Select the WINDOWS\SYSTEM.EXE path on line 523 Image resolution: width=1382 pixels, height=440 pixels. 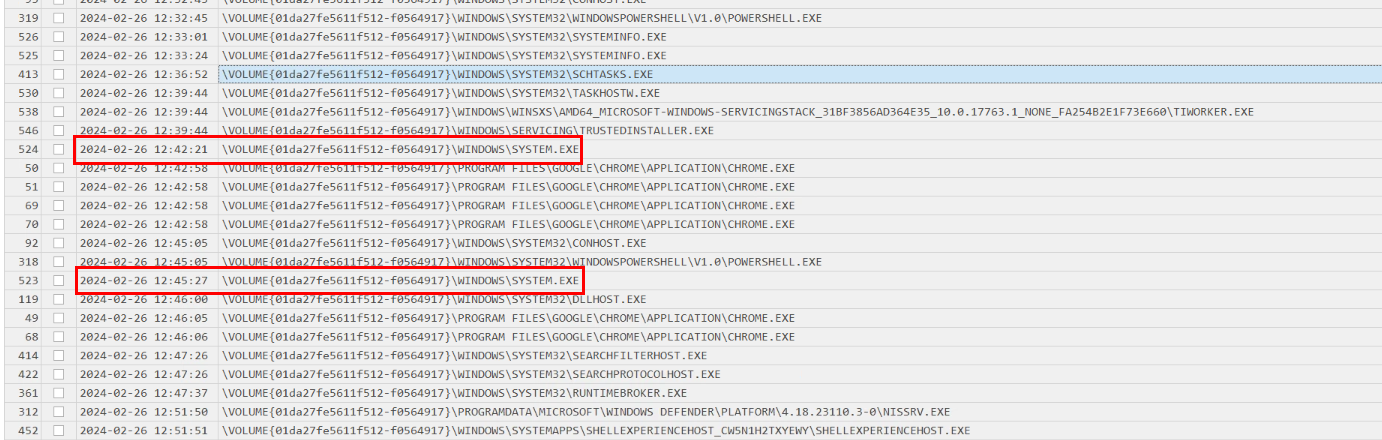[400, 280]
